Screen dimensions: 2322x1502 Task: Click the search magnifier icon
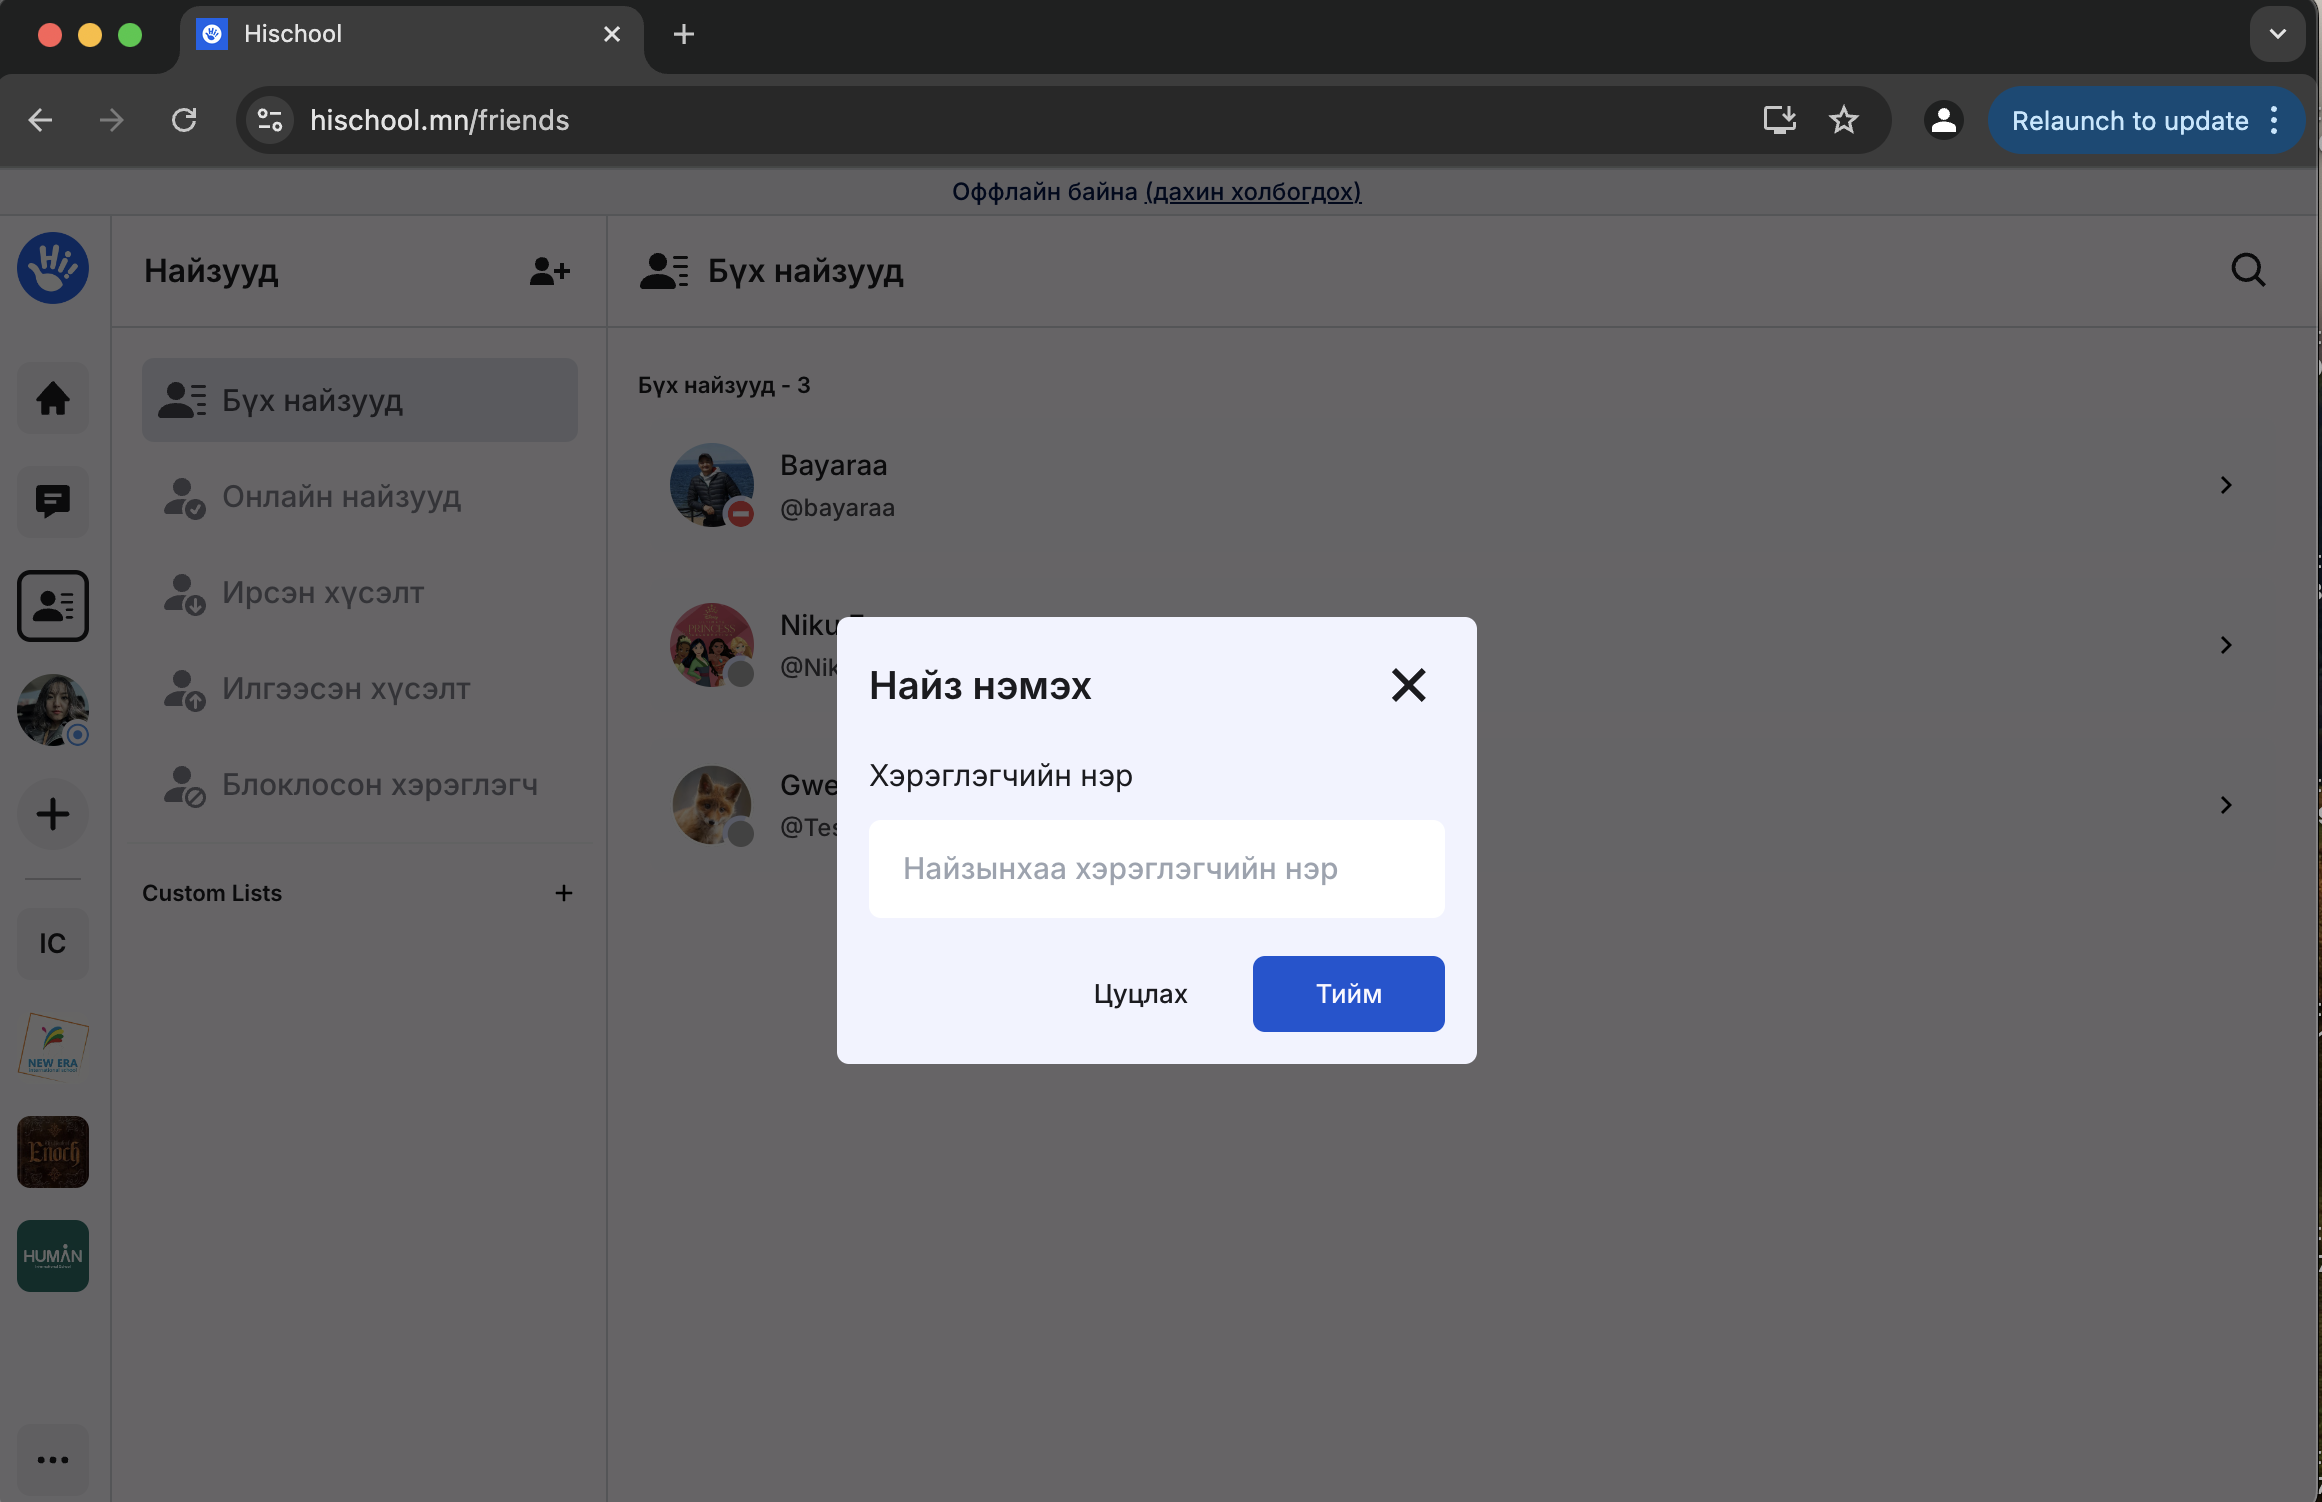(2248, 270)
